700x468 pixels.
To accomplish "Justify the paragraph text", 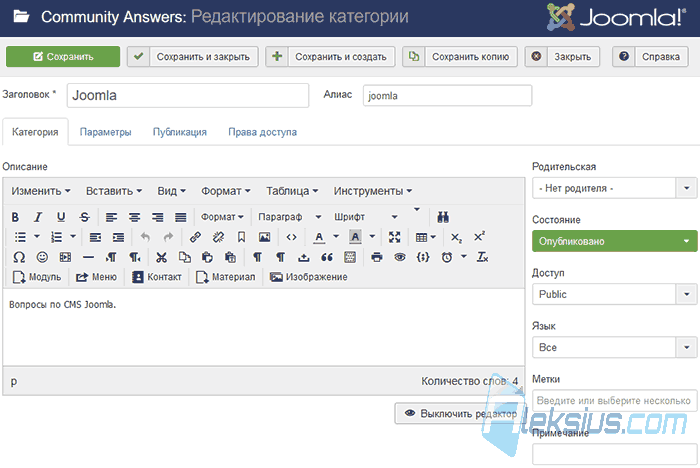I will click(181, 217).
